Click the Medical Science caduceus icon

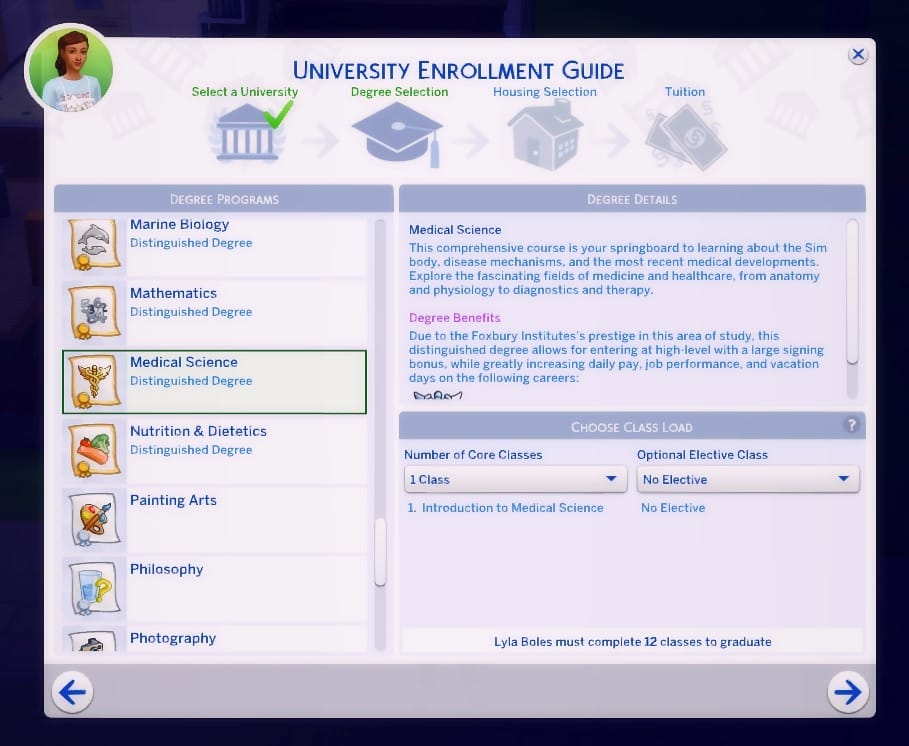point(94,382)
